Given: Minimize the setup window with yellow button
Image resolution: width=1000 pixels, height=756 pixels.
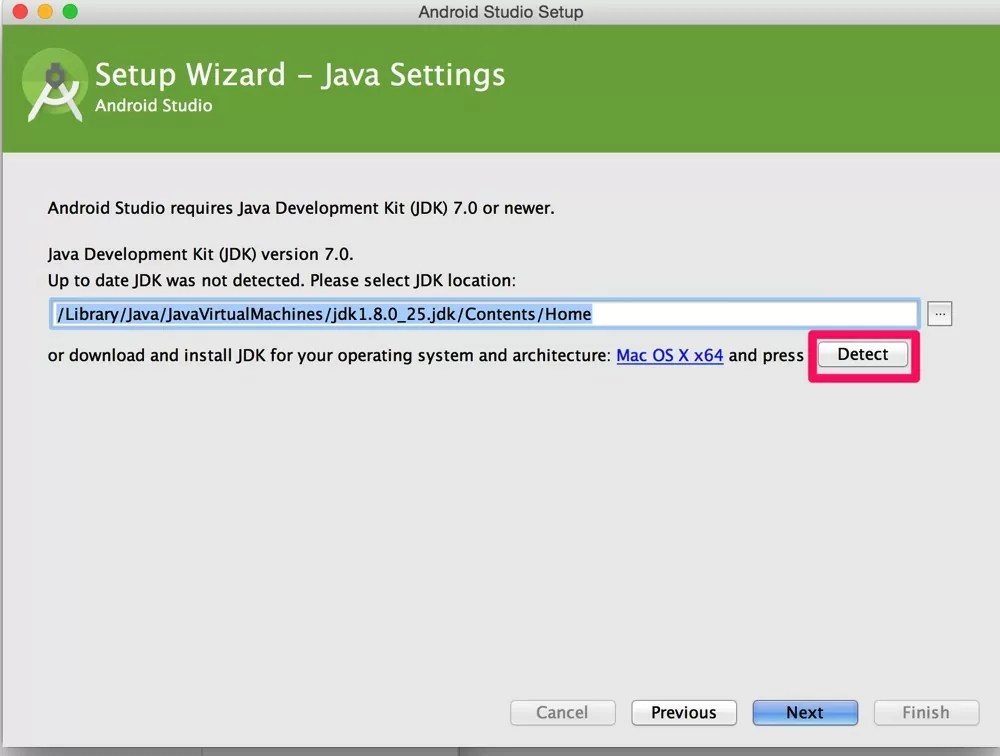Looking at the screenshot, I should 45,11.
